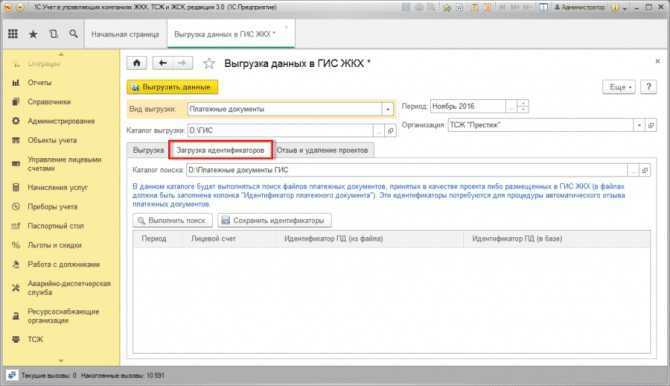
Task: Expand the Вид выгрузки dropdown arrow
Action: coord(387,109)
